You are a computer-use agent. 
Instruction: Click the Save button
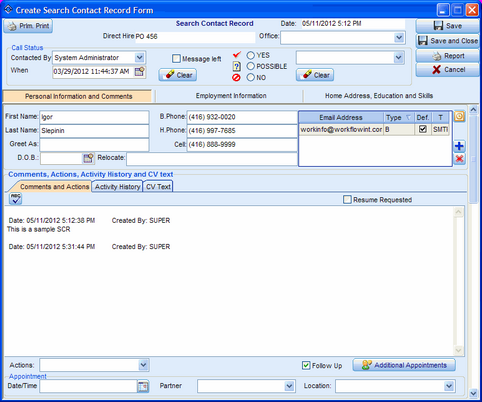447,26
